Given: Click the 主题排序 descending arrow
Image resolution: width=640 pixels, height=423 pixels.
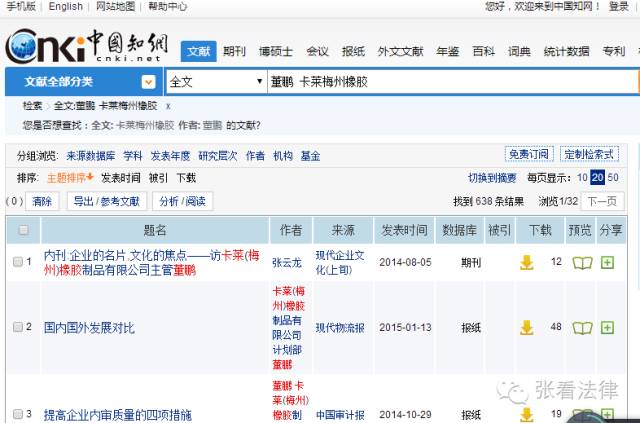Looking at the screenshot, I should pyautogui.click(x=90, y=177).
